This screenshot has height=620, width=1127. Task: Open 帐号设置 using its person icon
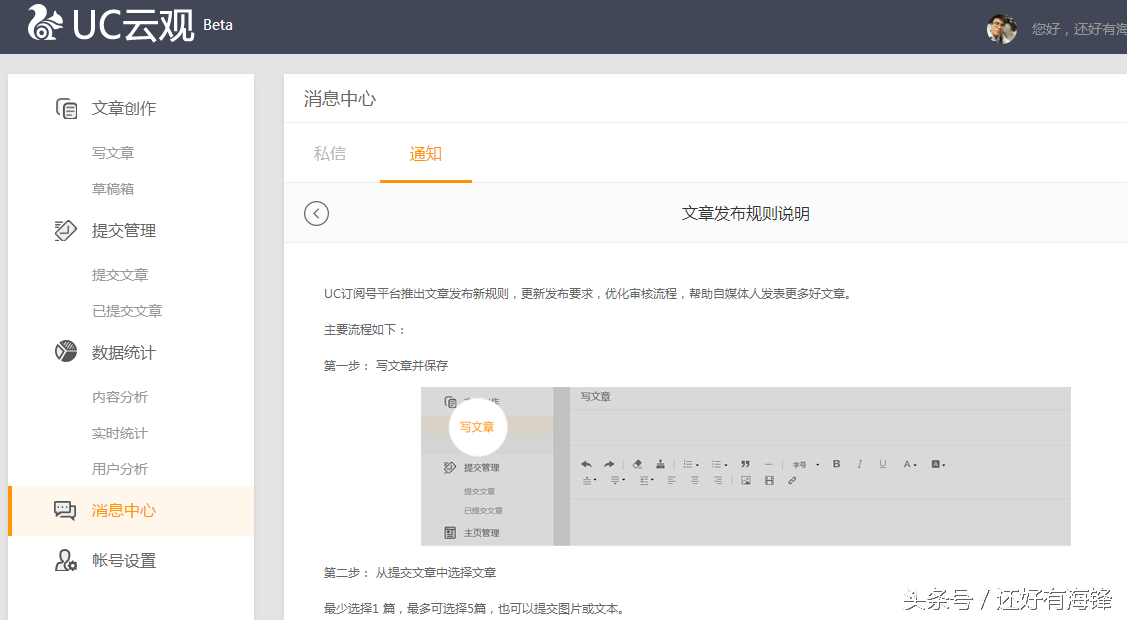click(x=65, y=560)
